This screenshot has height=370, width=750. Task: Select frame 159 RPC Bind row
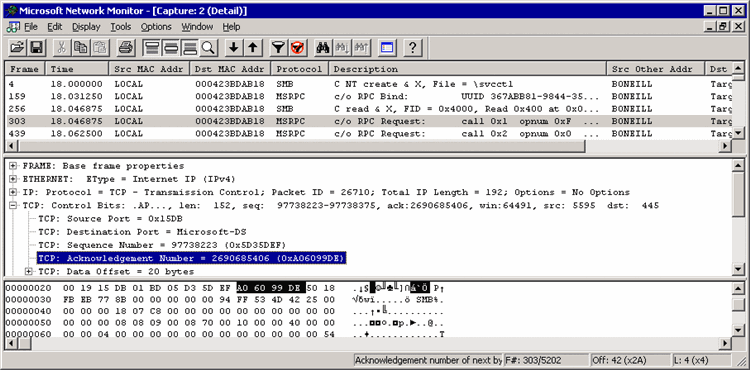pos(369,97)
